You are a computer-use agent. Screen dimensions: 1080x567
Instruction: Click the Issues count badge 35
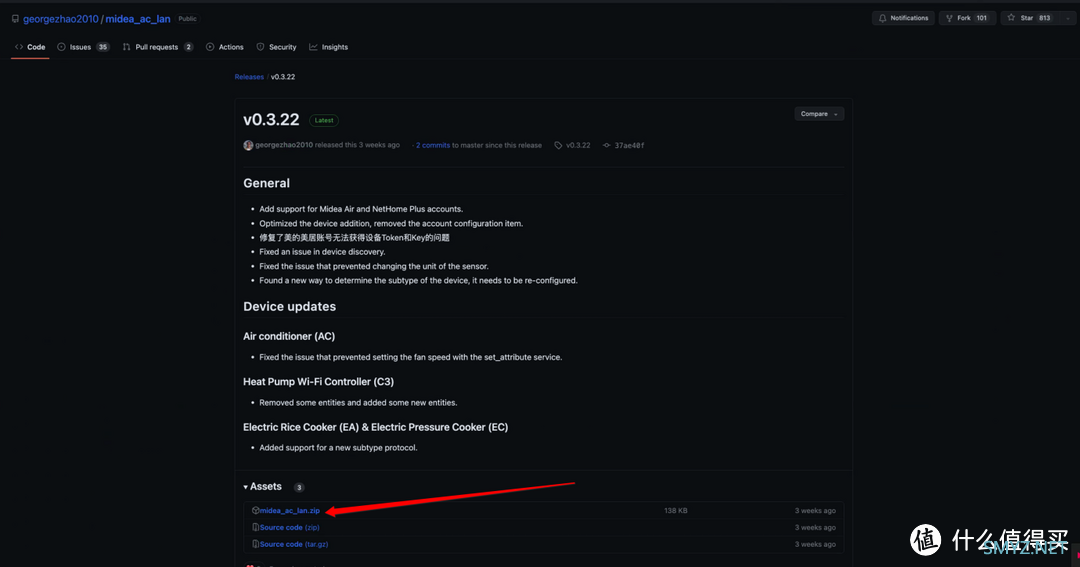[x=103, y=47]
